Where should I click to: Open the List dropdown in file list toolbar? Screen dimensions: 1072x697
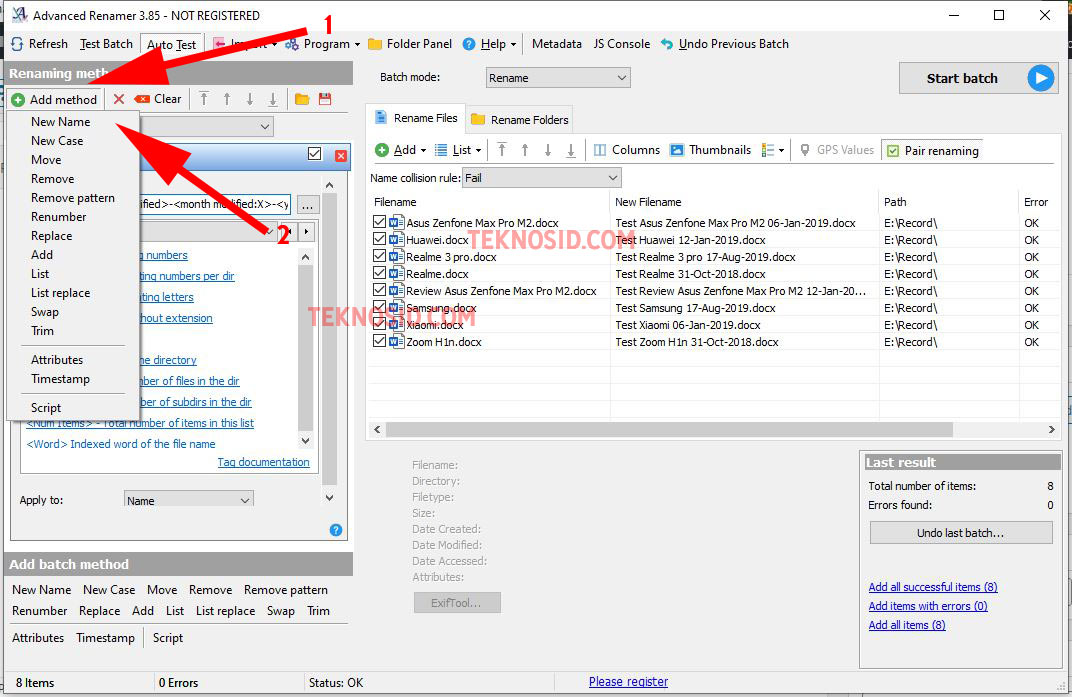(x=458, y=150)
